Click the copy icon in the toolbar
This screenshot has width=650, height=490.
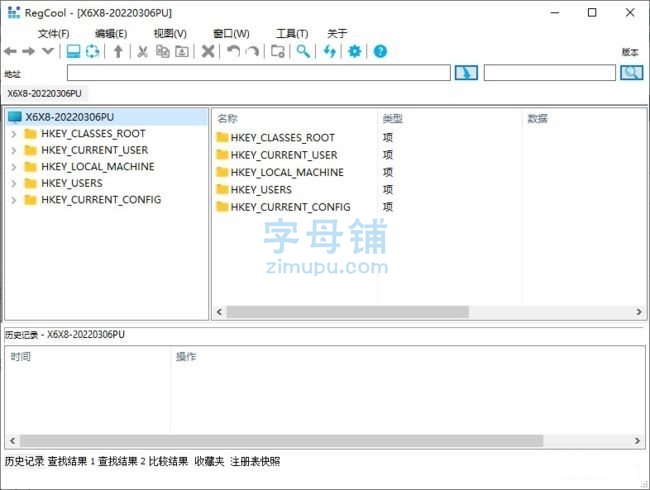[x=162, y=51]
